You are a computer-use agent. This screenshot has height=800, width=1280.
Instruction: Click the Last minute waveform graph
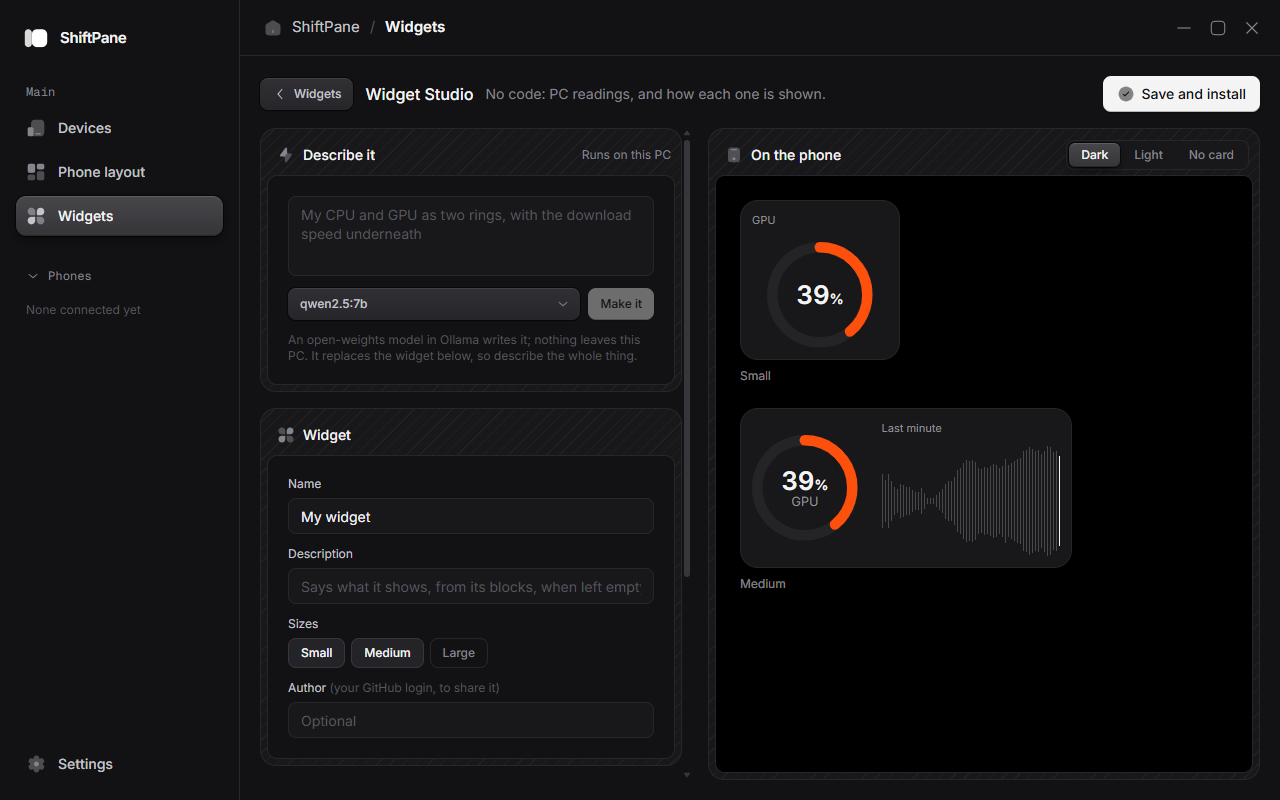tap(971, 500)
